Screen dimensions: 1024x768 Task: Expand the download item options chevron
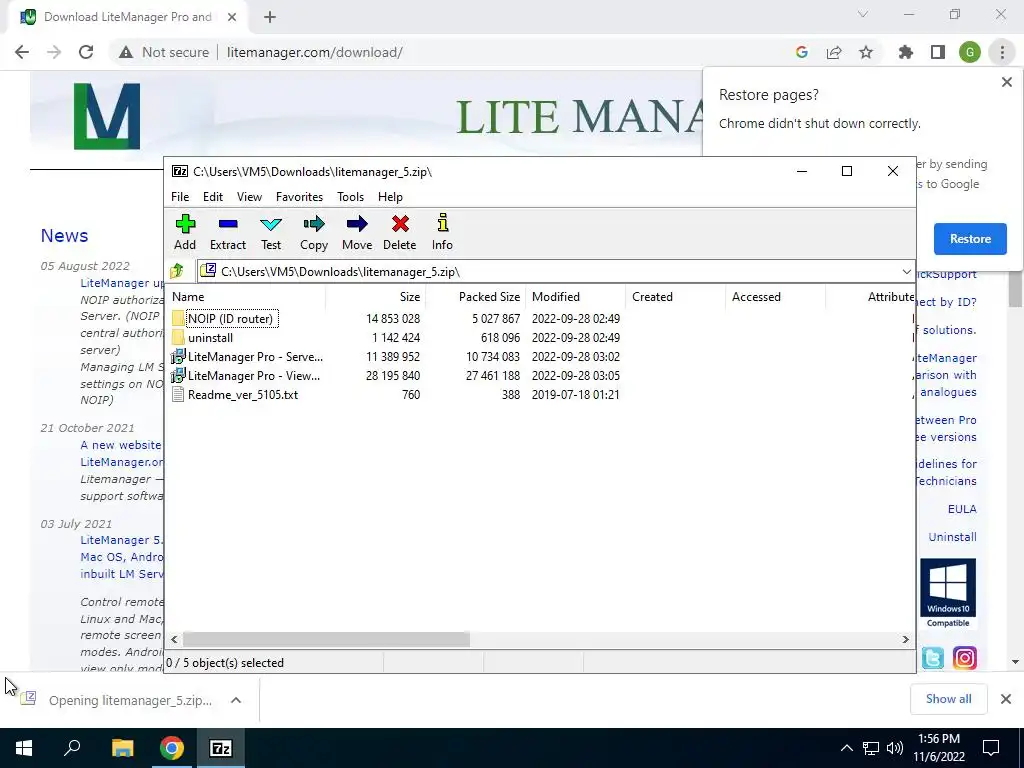(x=236, y=700)
